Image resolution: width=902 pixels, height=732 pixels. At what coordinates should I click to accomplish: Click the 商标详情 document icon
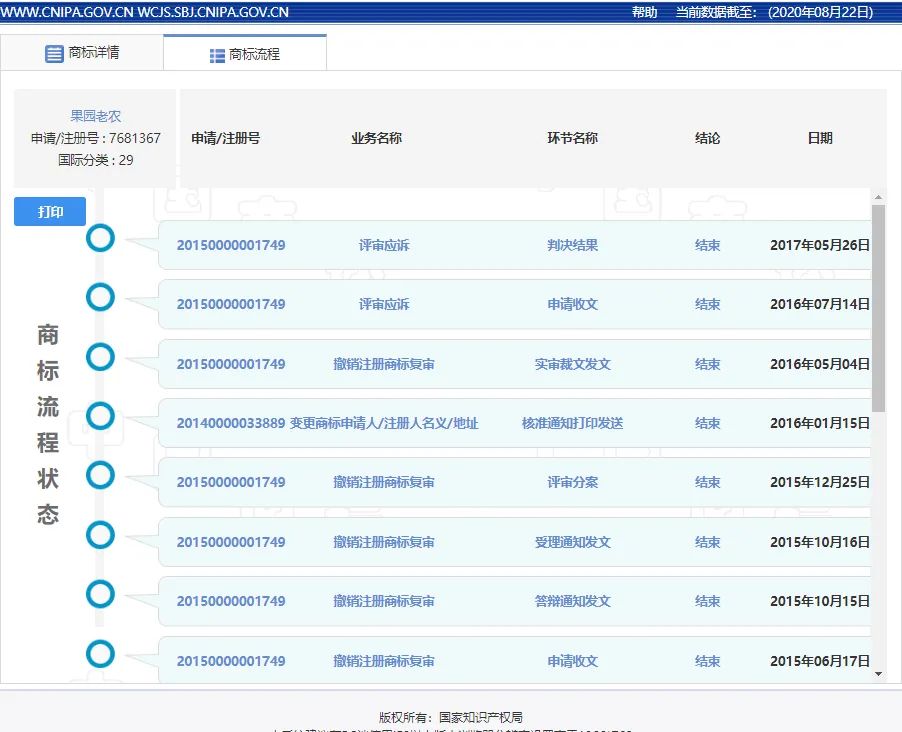(54, 54)
